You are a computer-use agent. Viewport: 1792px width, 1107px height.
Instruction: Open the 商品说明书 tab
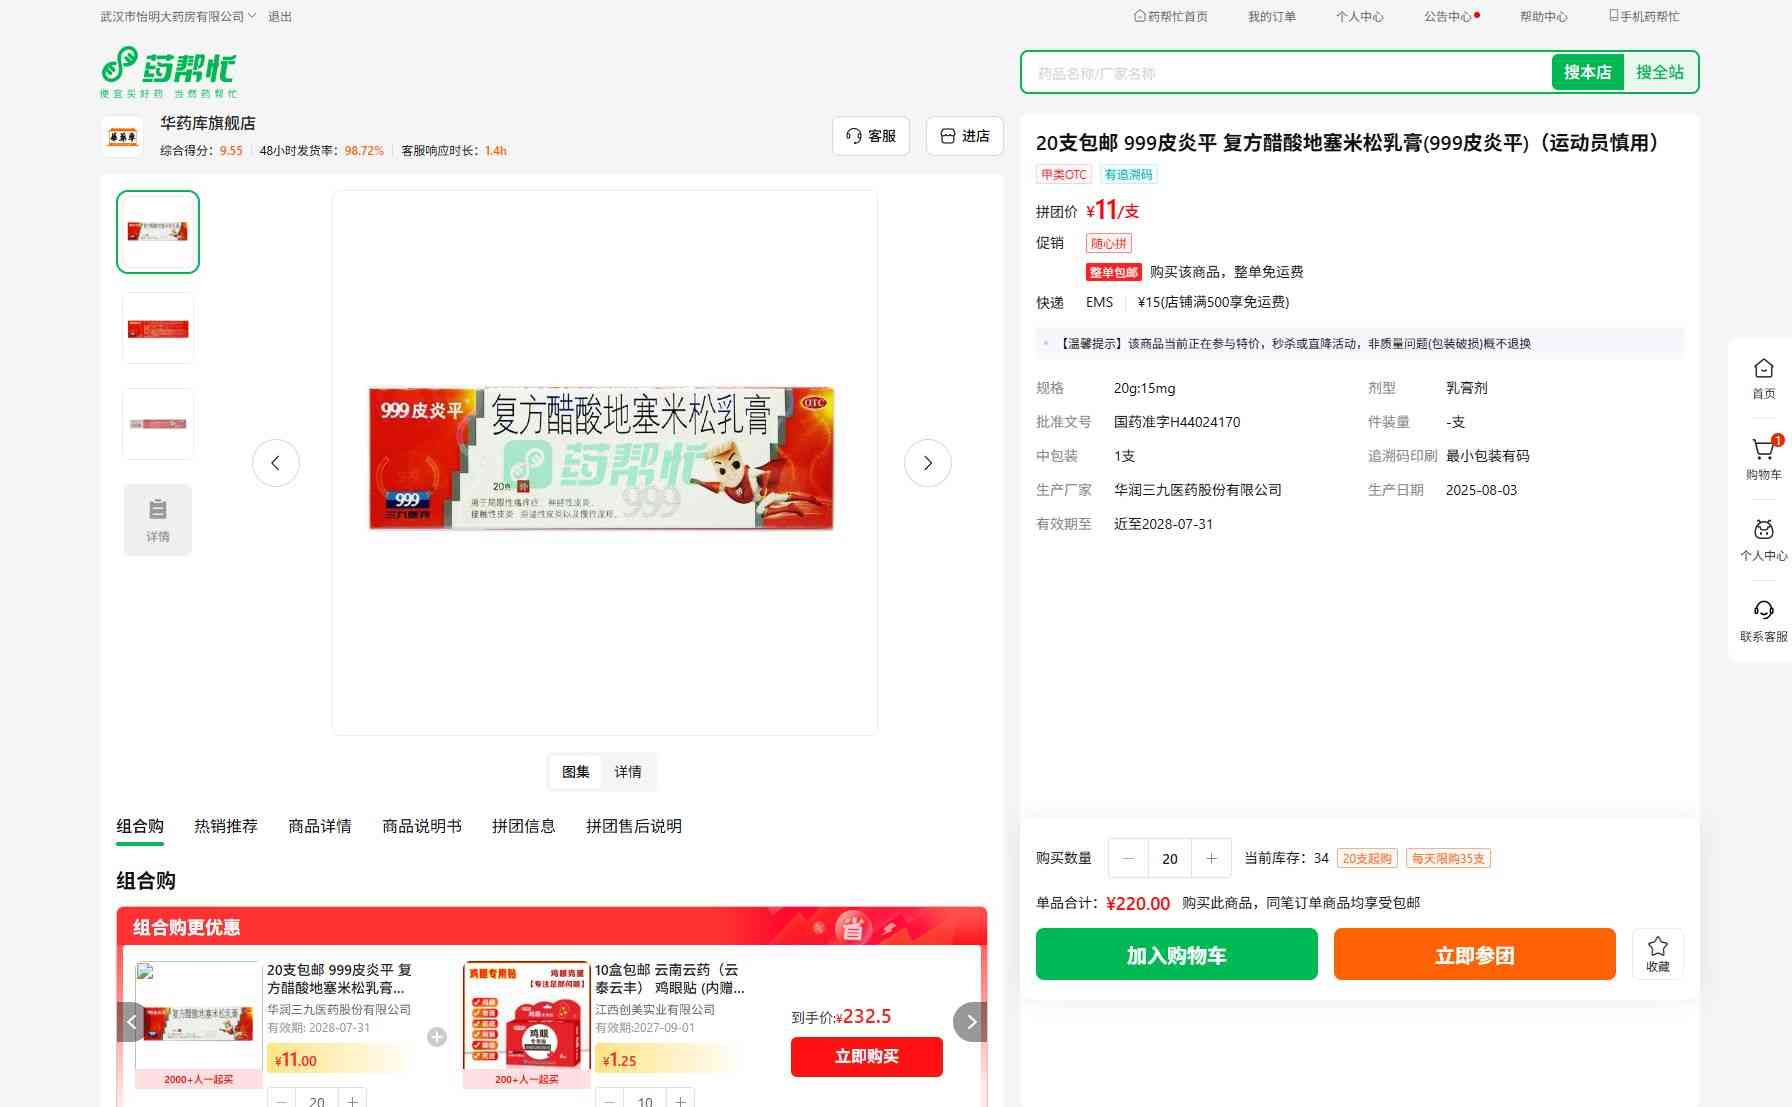click(x=422, y=826)
